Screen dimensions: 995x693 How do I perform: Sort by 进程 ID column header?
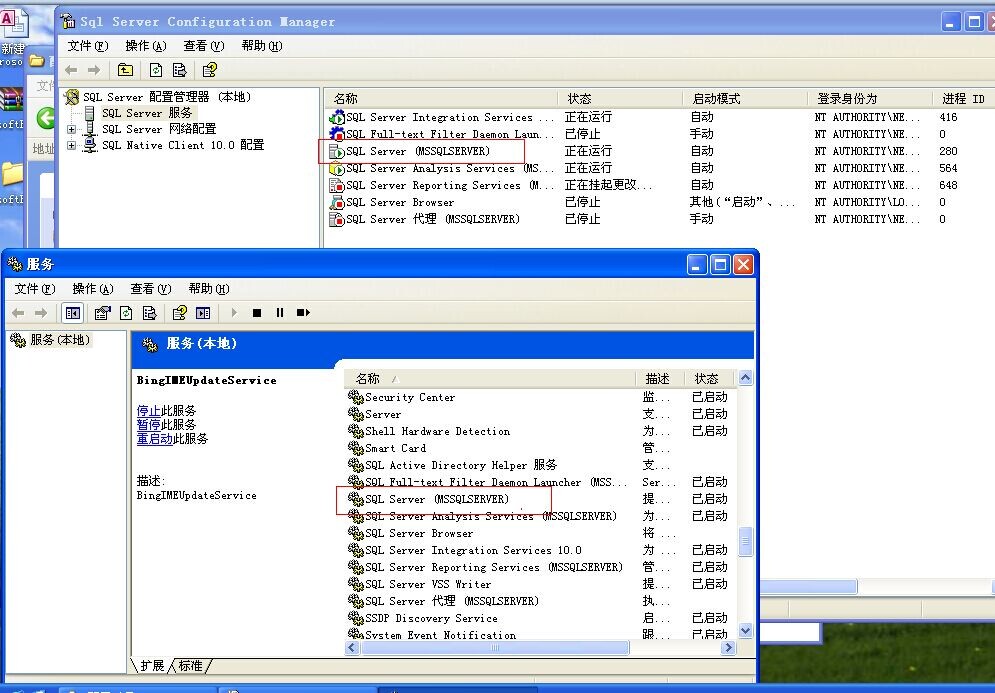963,98
